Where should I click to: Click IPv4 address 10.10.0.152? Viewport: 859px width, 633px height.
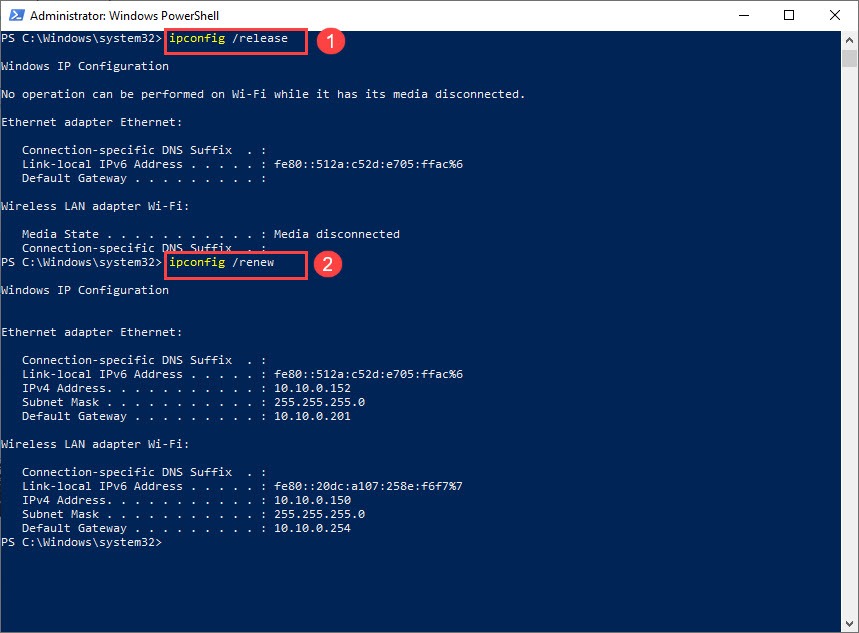(312, 388)
